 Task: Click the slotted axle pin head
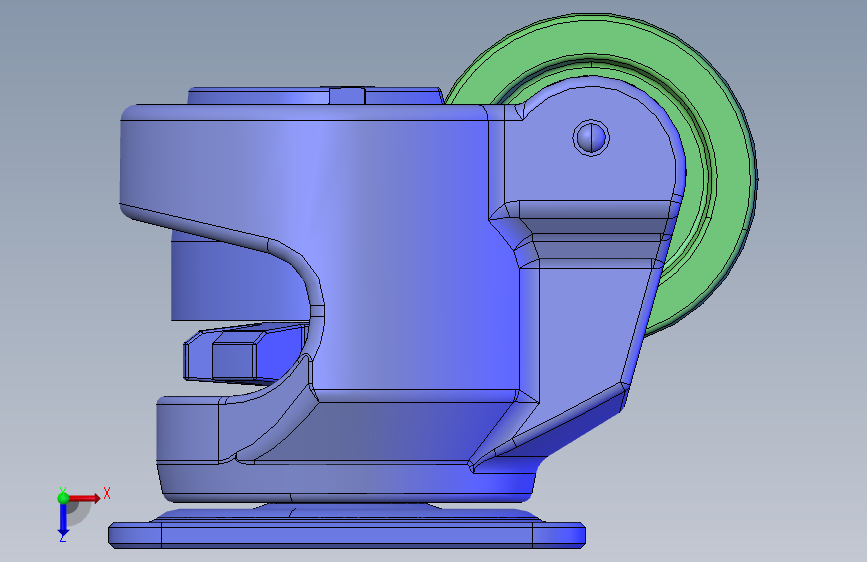pyautogui.click(x=591, y=137)
